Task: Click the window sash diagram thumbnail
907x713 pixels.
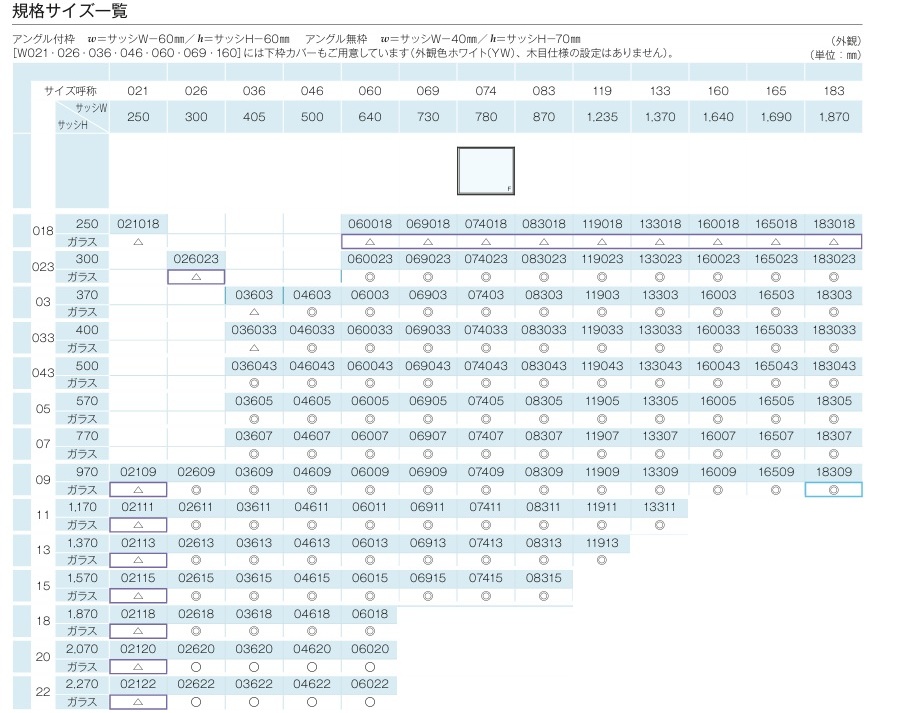Action: (x=485, y=172)
